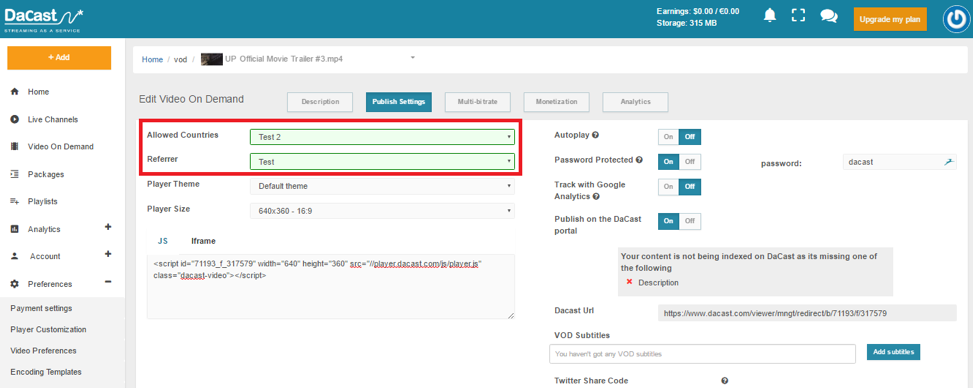Click the Password Protected help icon
973x388 pixels.
tap(639, 160)
